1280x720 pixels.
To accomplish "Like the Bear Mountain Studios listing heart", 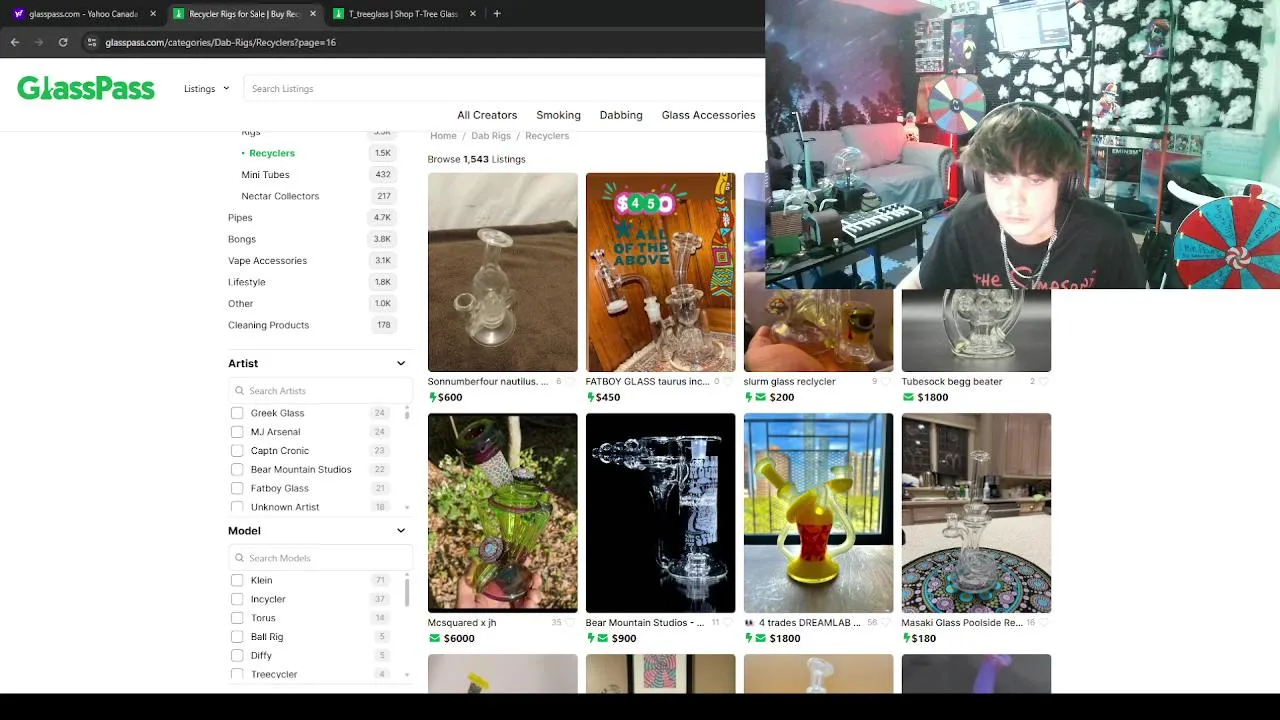I will pyautogui.click(x=729, y=622).
